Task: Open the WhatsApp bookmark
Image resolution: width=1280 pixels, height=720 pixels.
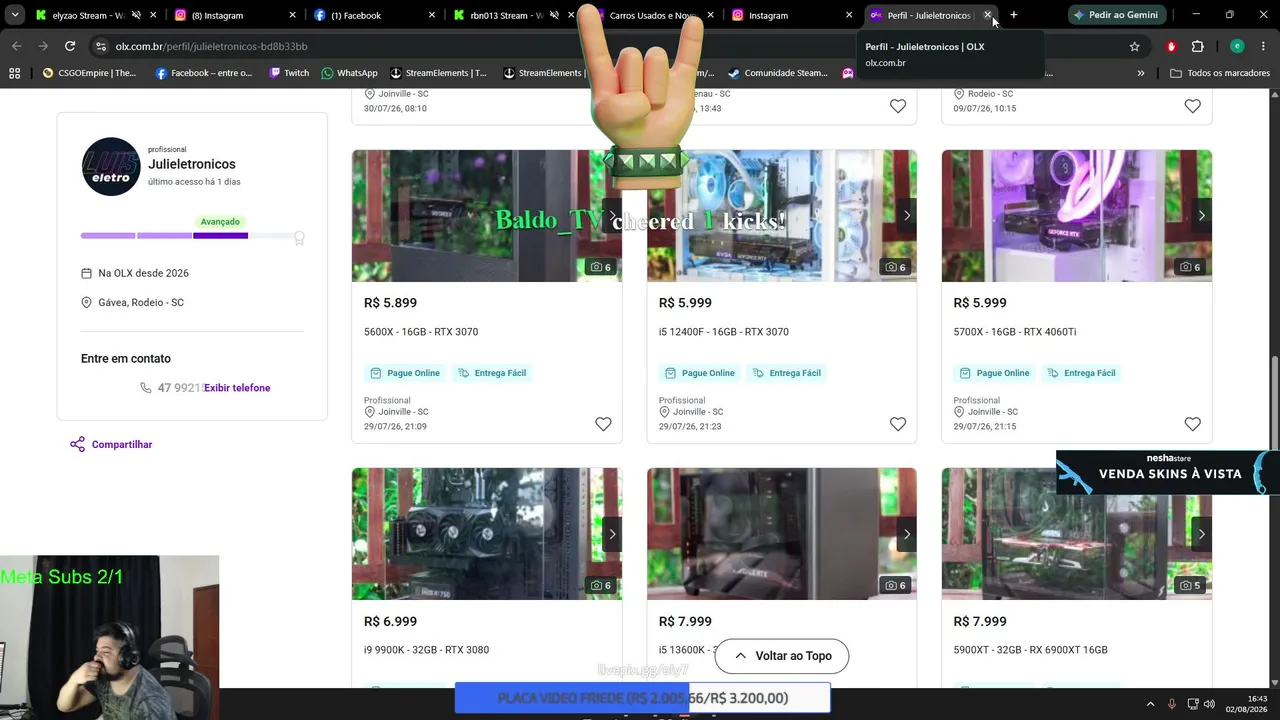Action: pos(349,73)
